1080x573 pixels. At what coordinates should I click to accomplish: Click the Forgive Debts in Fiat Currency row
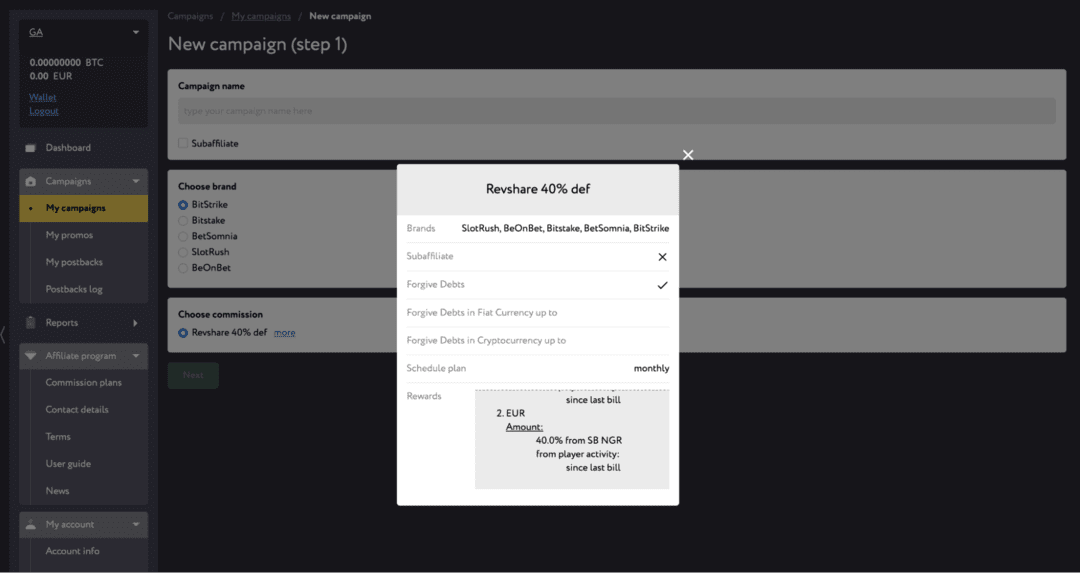pyautogui.click(x=538, y=313)
